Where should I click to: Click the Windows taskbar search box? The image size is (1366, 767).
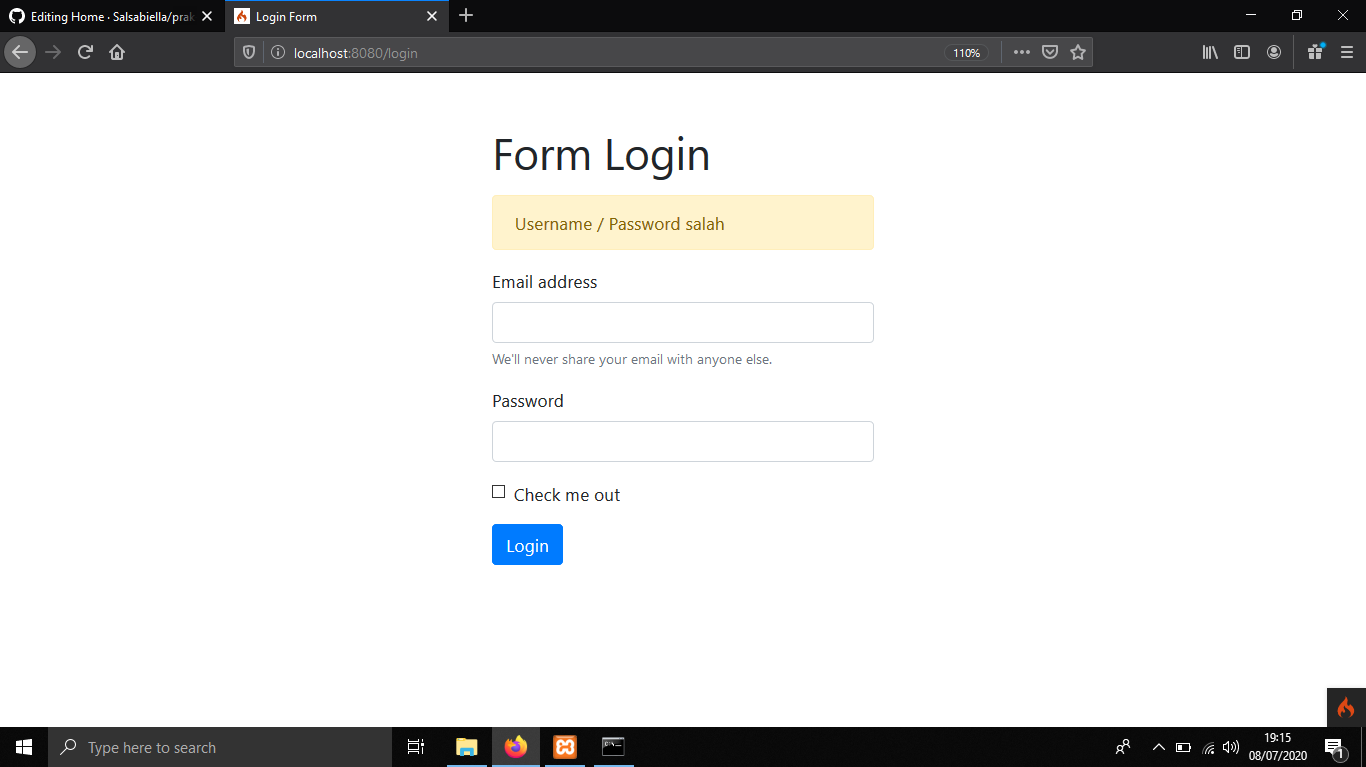coord(220,747)
